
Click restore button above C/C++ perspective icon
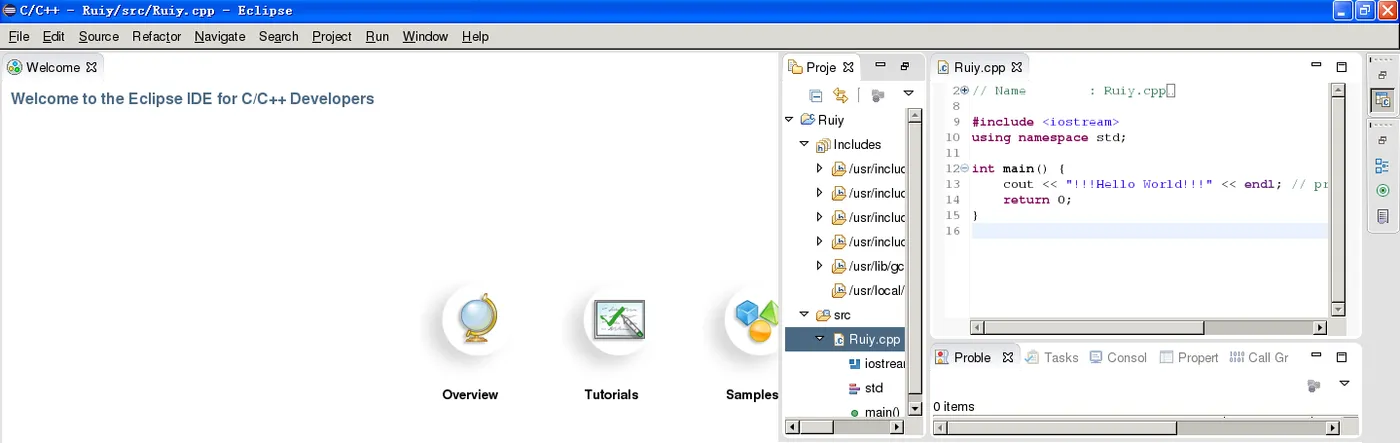1383,76
